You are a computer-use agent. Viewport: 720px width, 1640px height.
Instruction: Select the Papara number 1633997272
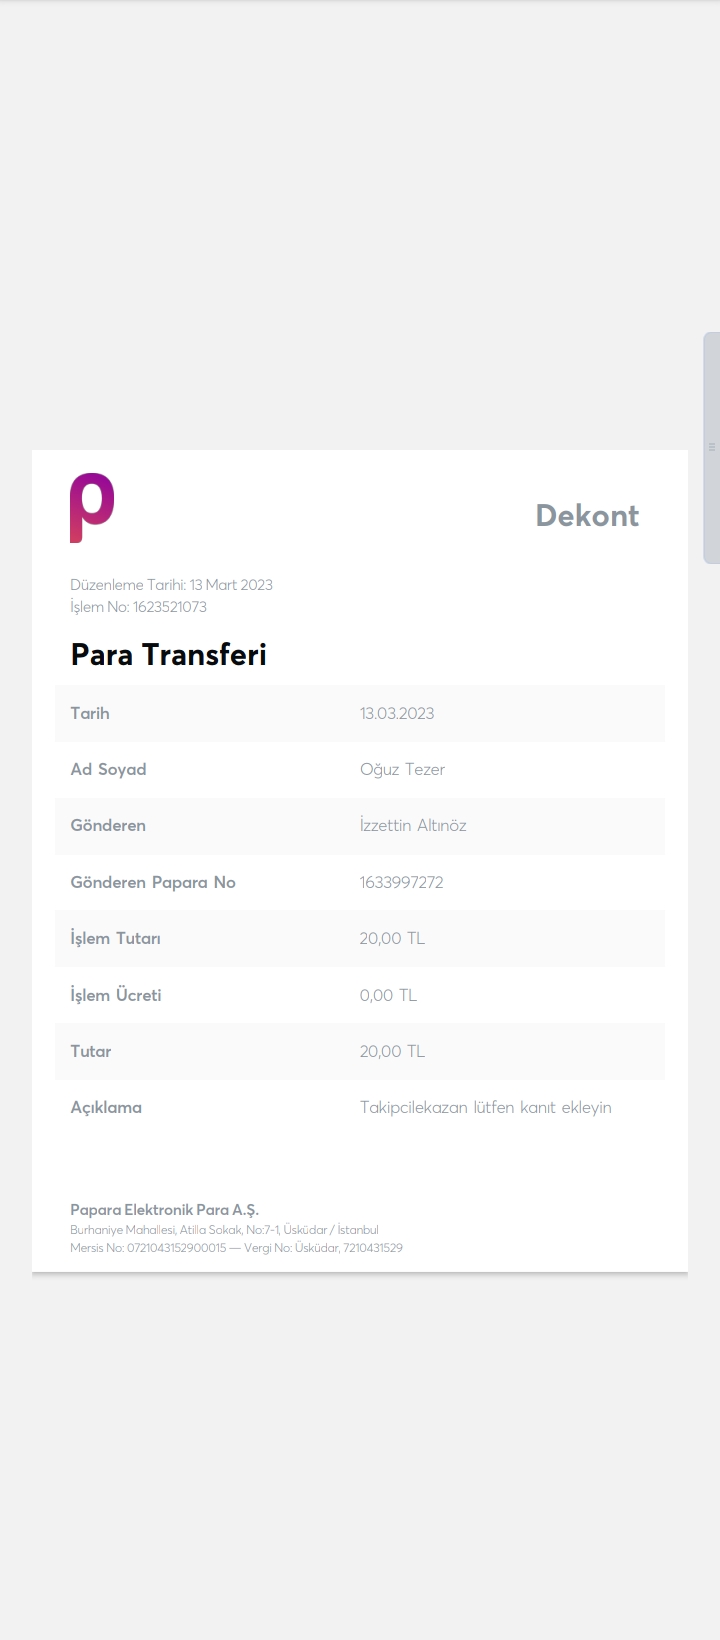pyautogui.click(x=401, y=882)
